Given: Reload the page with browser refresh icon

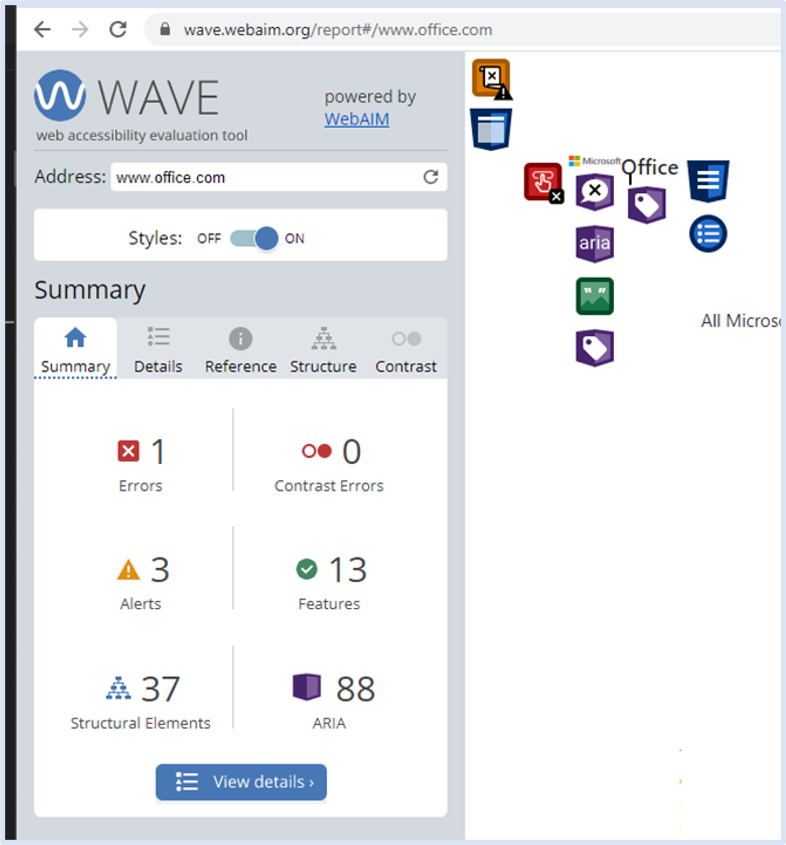Looking at the screenshot, I should coord(118,29).
